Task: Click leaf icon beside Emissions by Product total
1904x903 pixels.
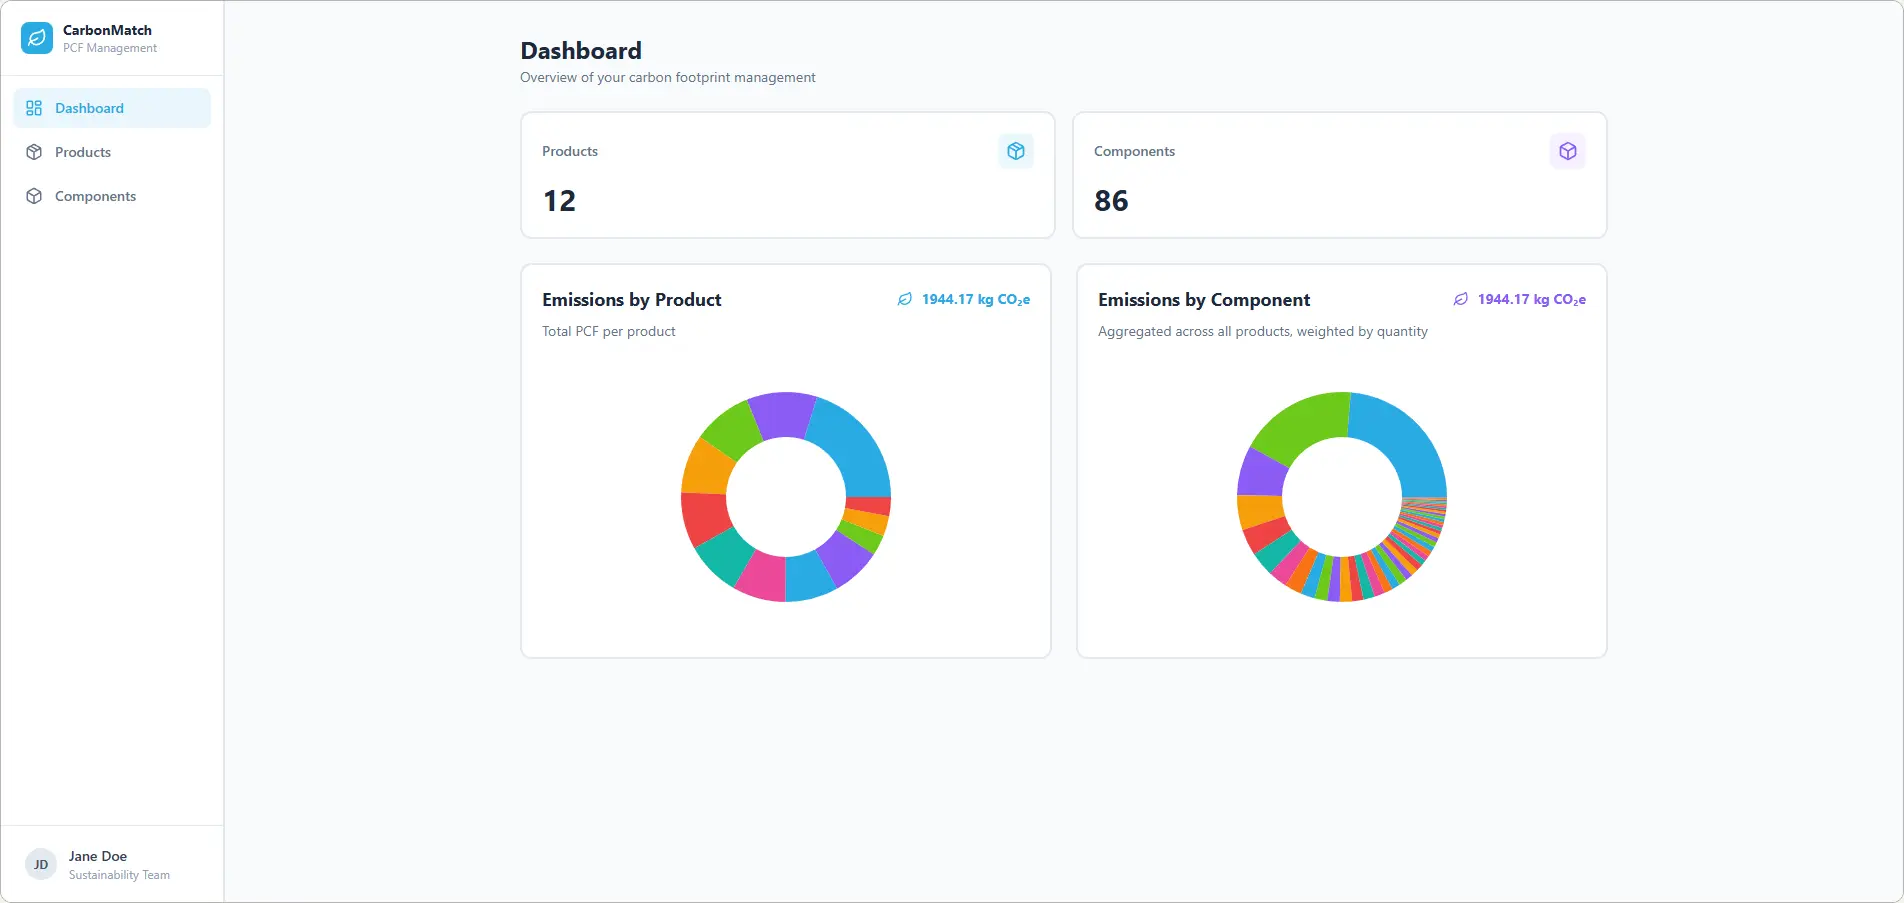Action: pyautogui.click(x=905, y=299)
